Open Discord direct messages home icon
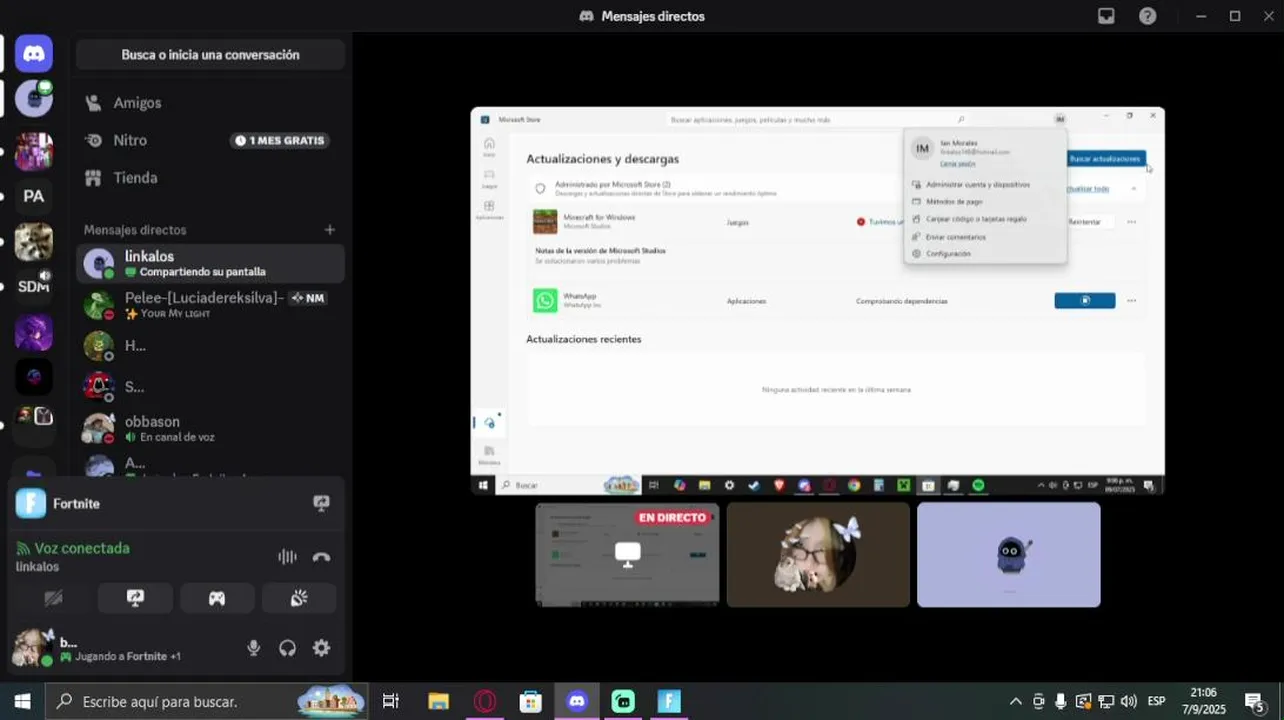 click(33, 54)
